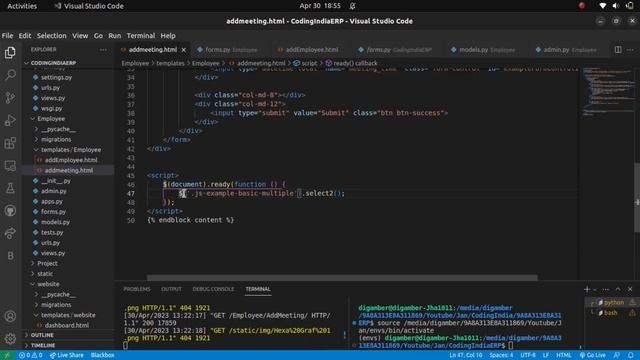Open Run and Debug view

(10, 120)
